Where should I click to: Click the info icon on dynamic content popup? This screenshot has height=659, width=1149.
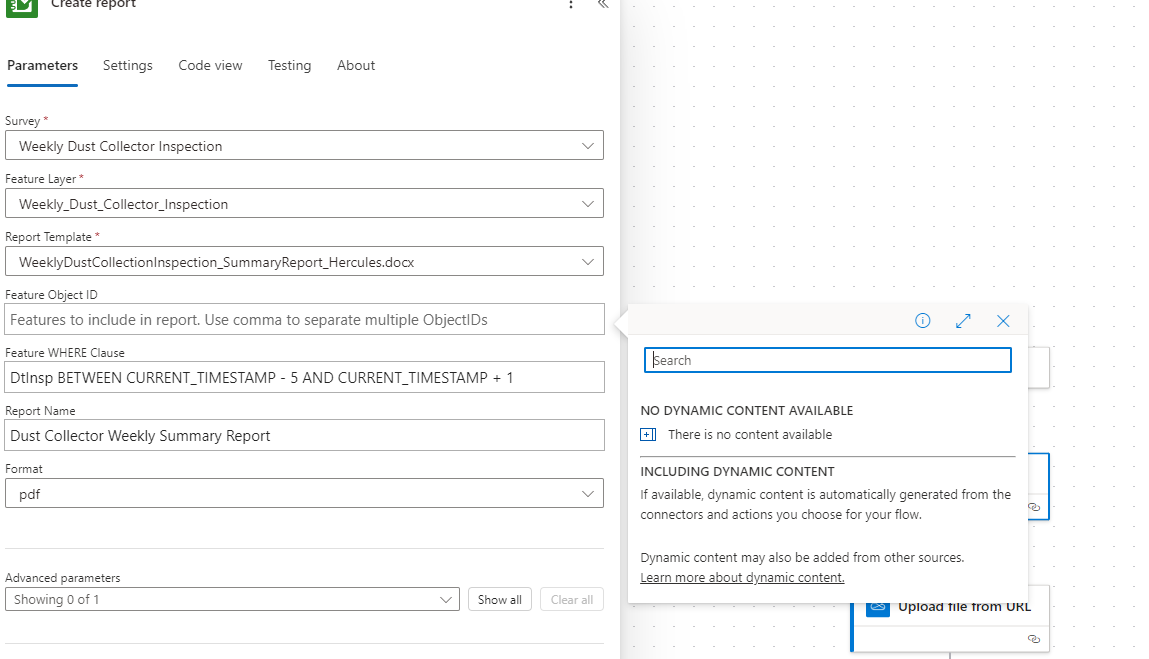pyautogui.click(x=922, y=320)
